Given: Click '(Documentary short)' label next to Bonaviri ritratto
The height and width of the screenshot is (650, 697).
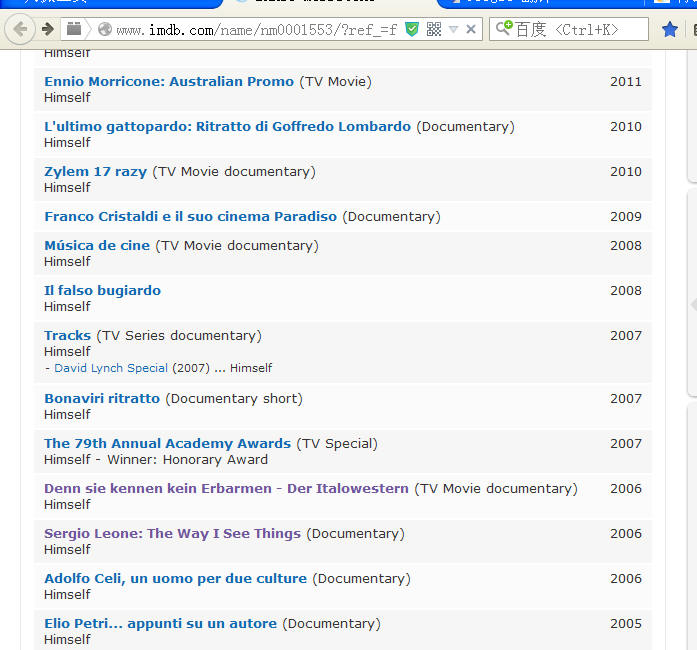Looking at the screenshot, I should pos(234,399).
